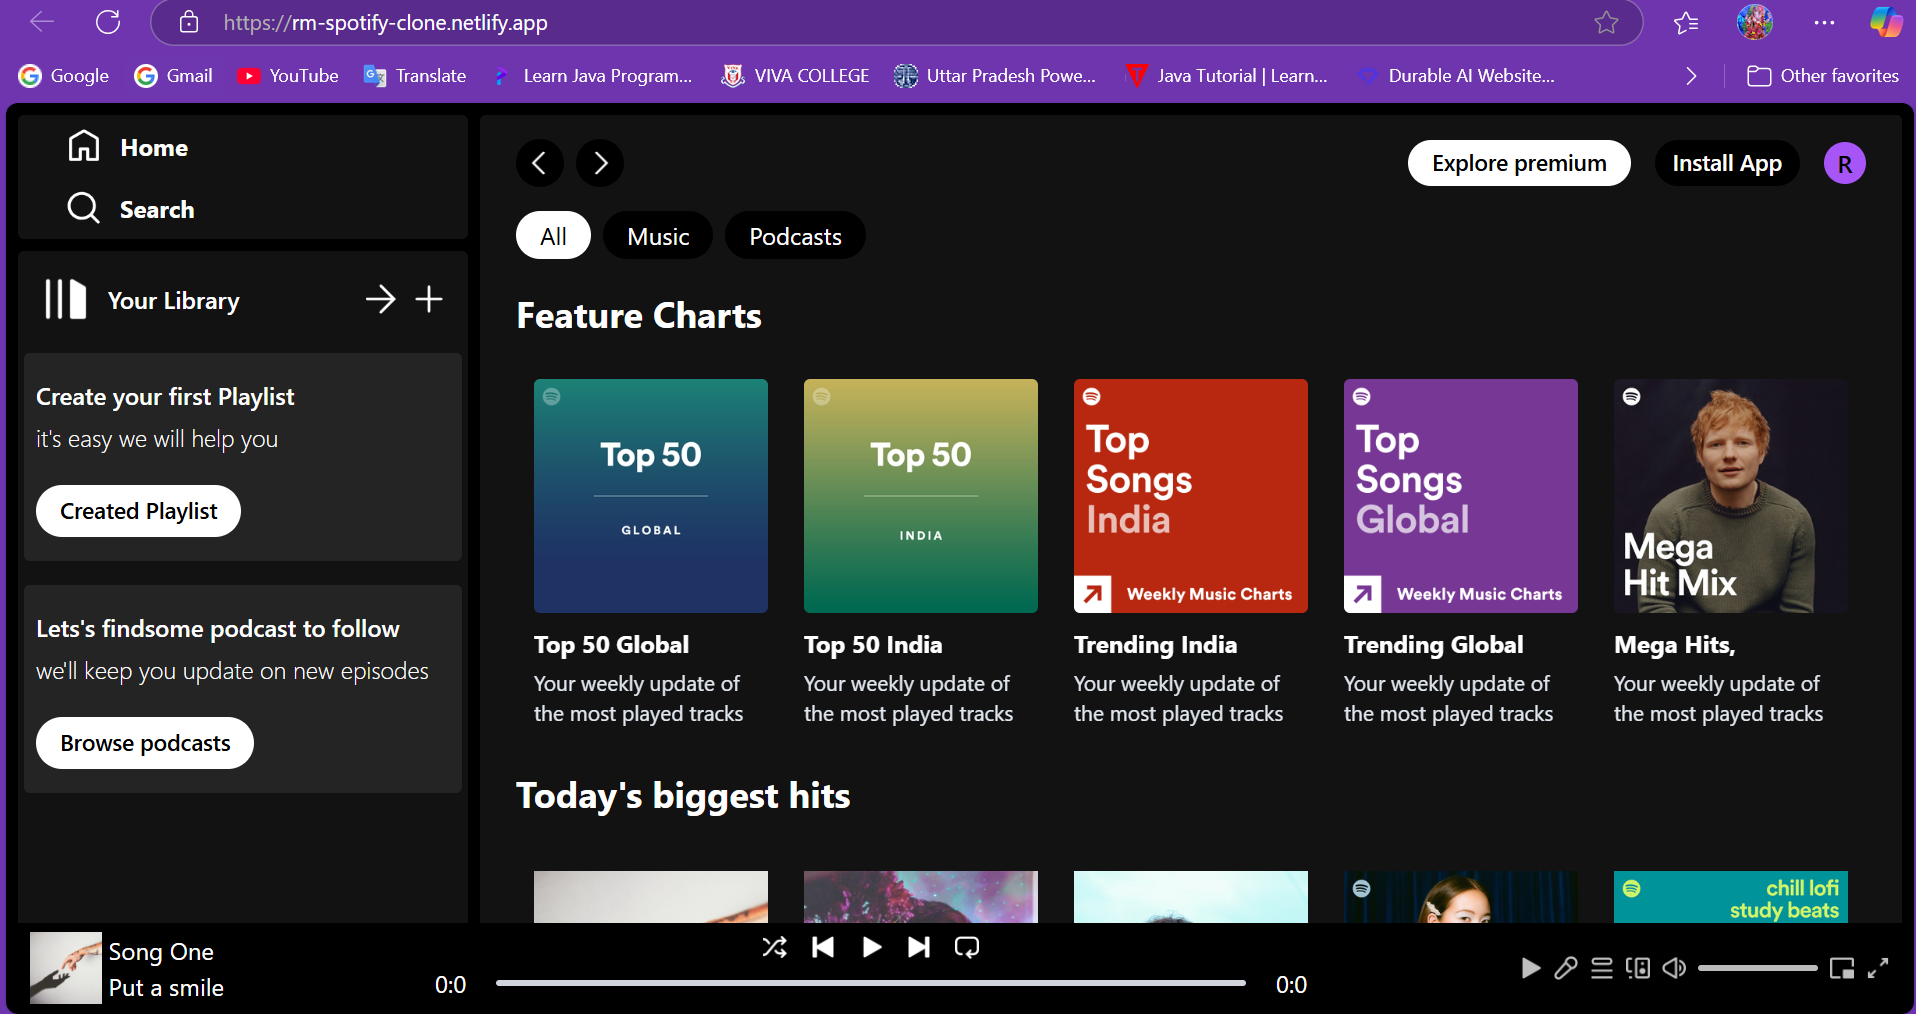Select the Music filter tab
1916x1014 pixels.
click(x=658, y=236)
